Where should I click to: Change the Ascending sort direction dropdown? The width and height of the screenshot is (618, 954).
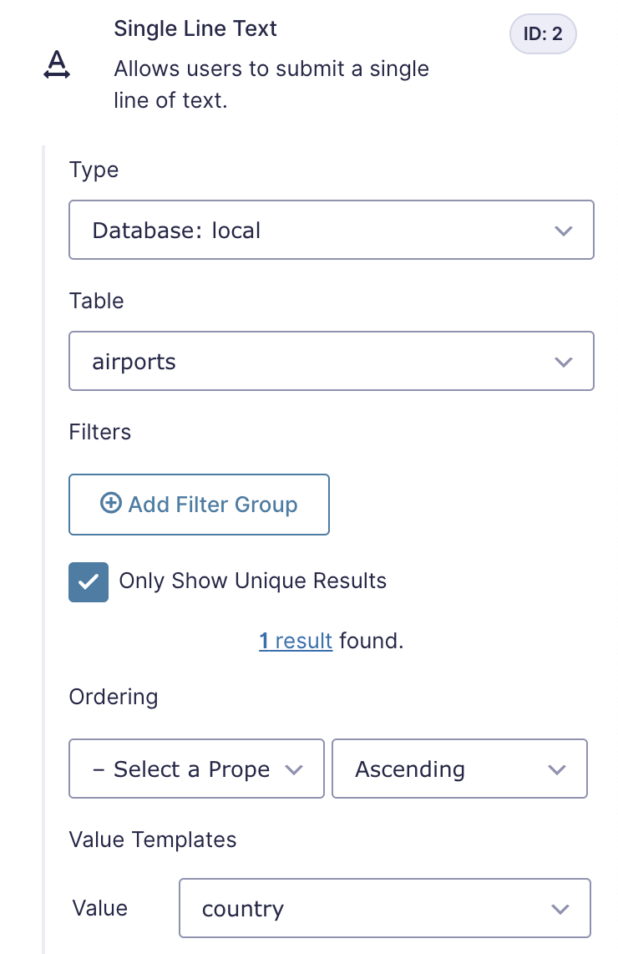click(x=459, y=768)
